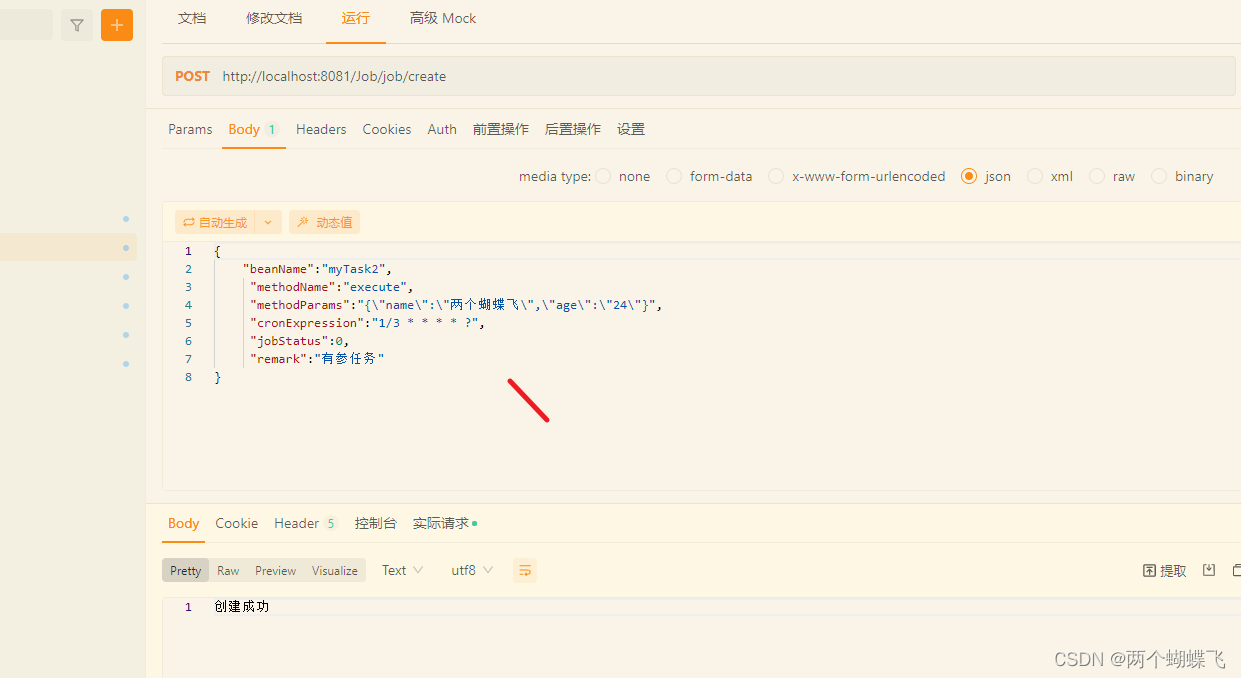The image size is (1241, 678).
Task: Open the response Body tab
Action: click(184, 523)
